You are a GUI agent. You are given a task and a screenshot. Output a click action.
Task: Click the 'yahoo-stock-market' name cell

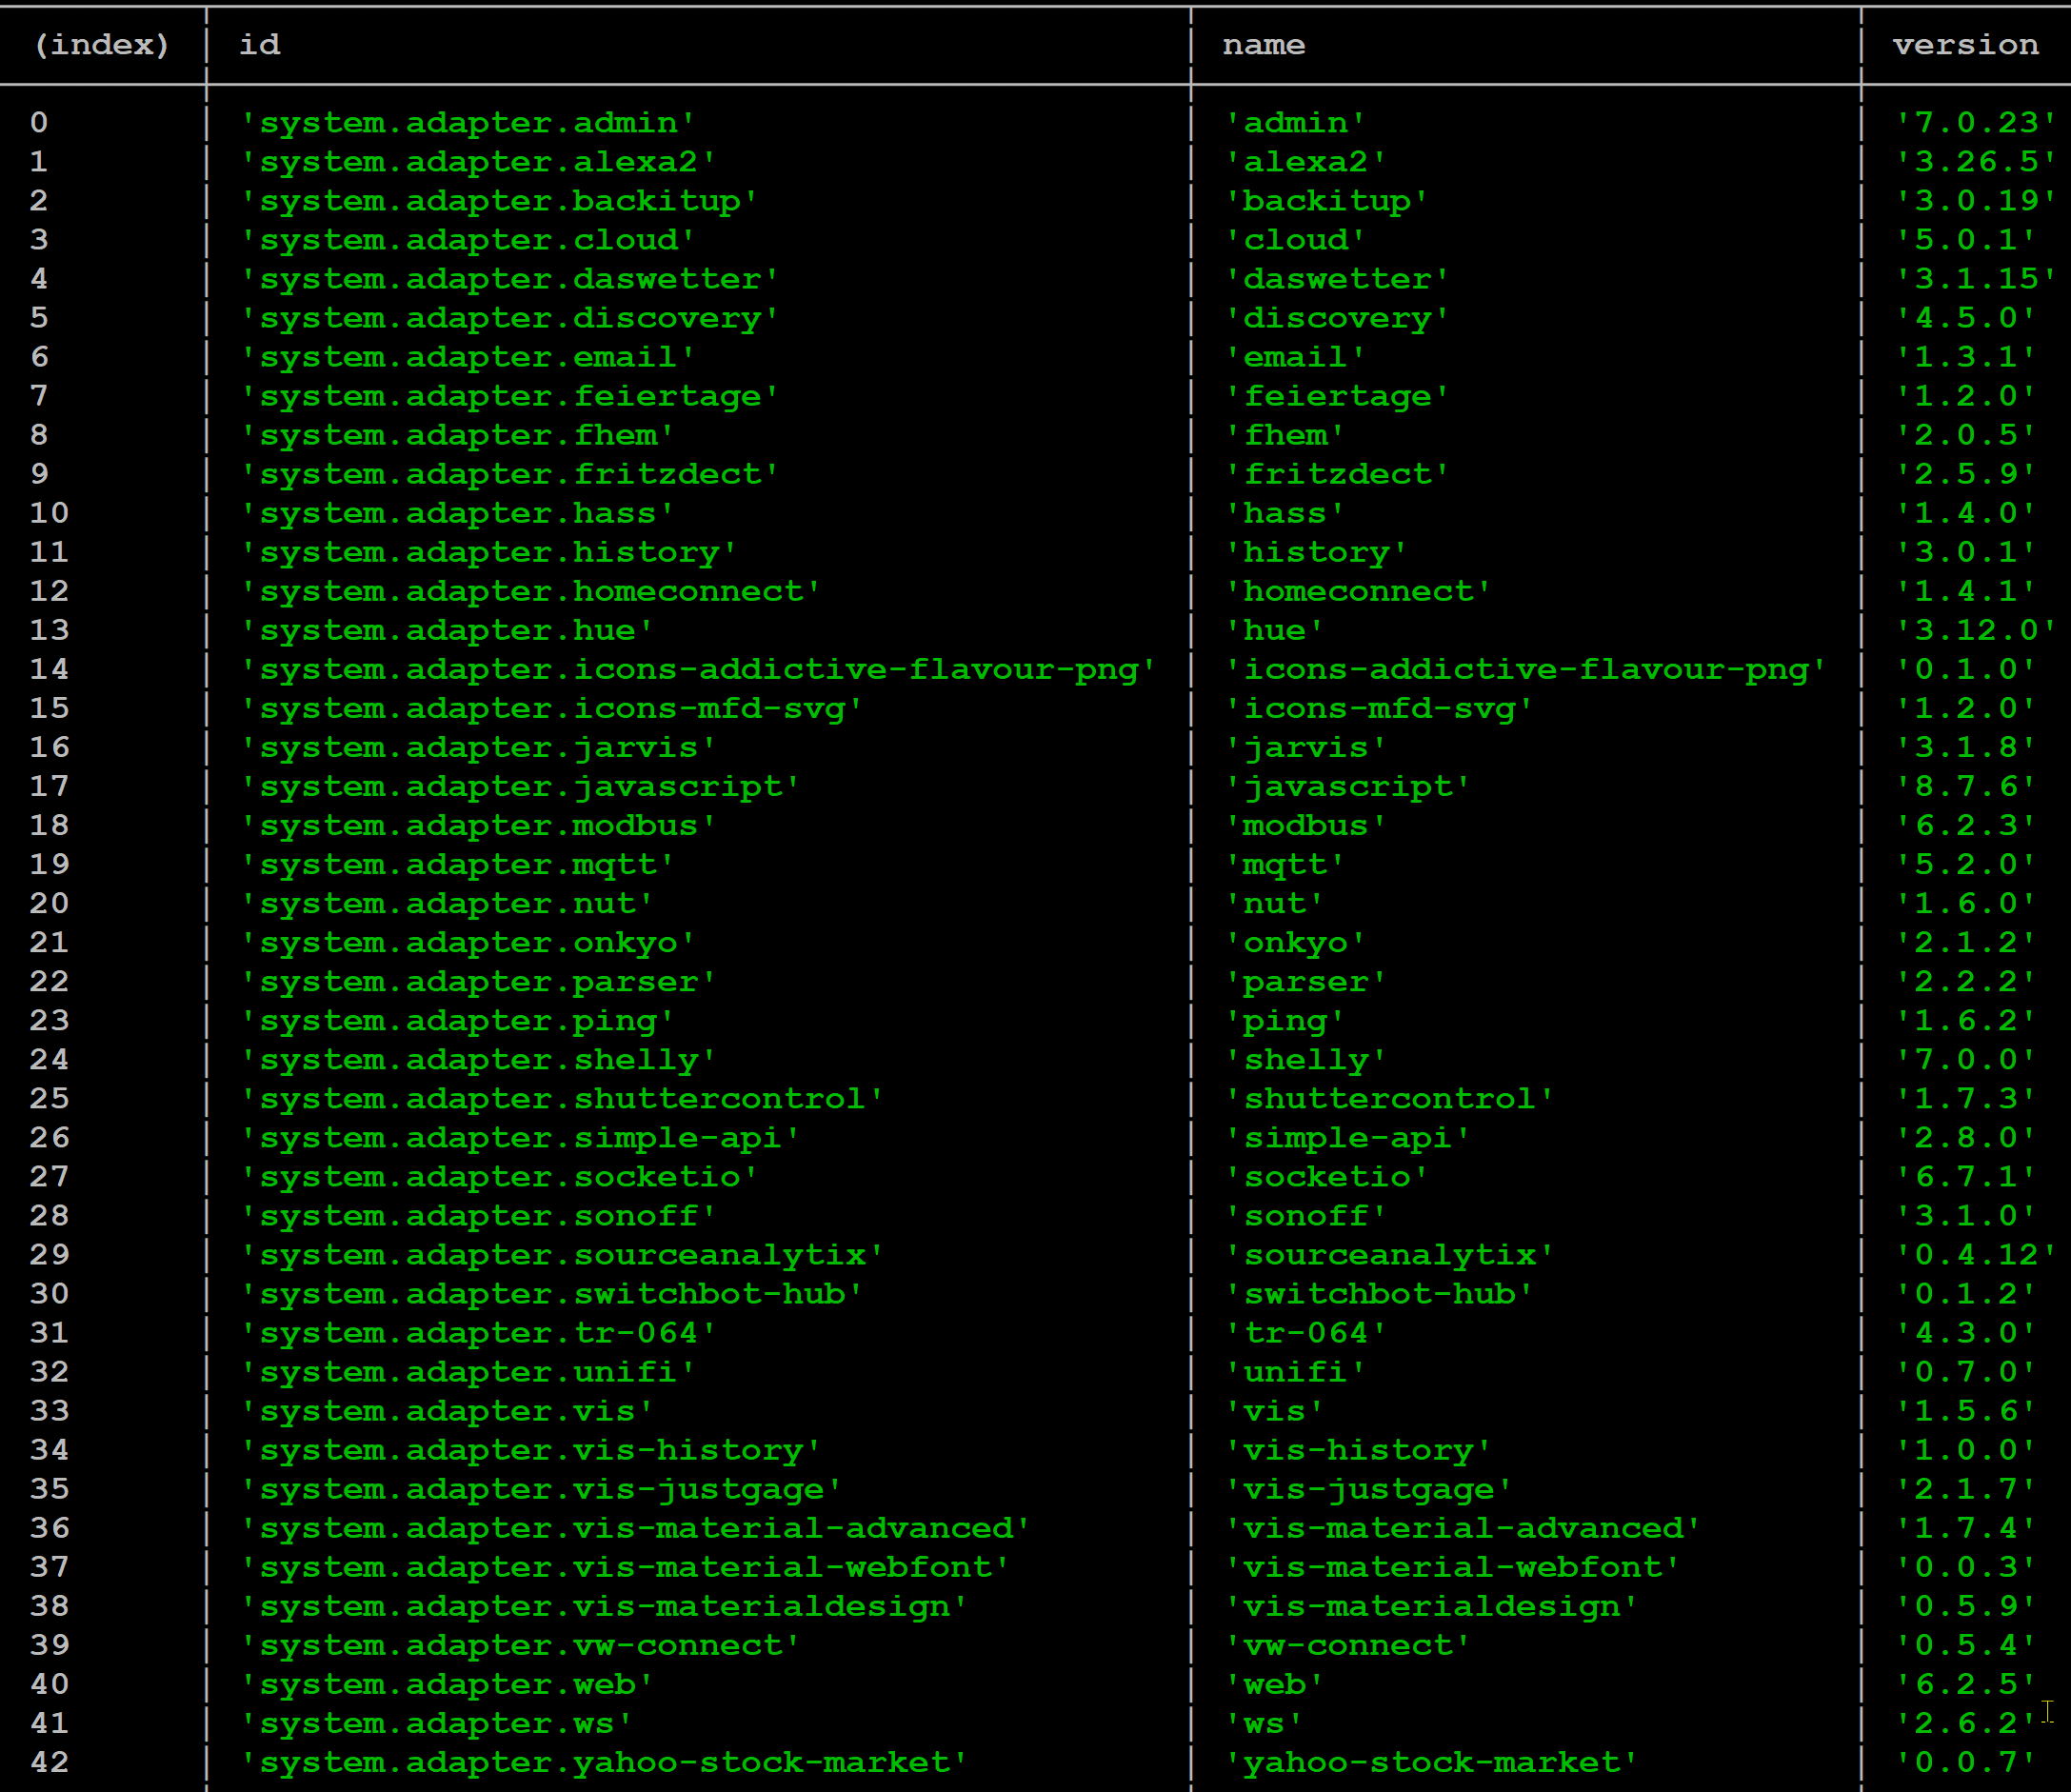point(1432,1762)
